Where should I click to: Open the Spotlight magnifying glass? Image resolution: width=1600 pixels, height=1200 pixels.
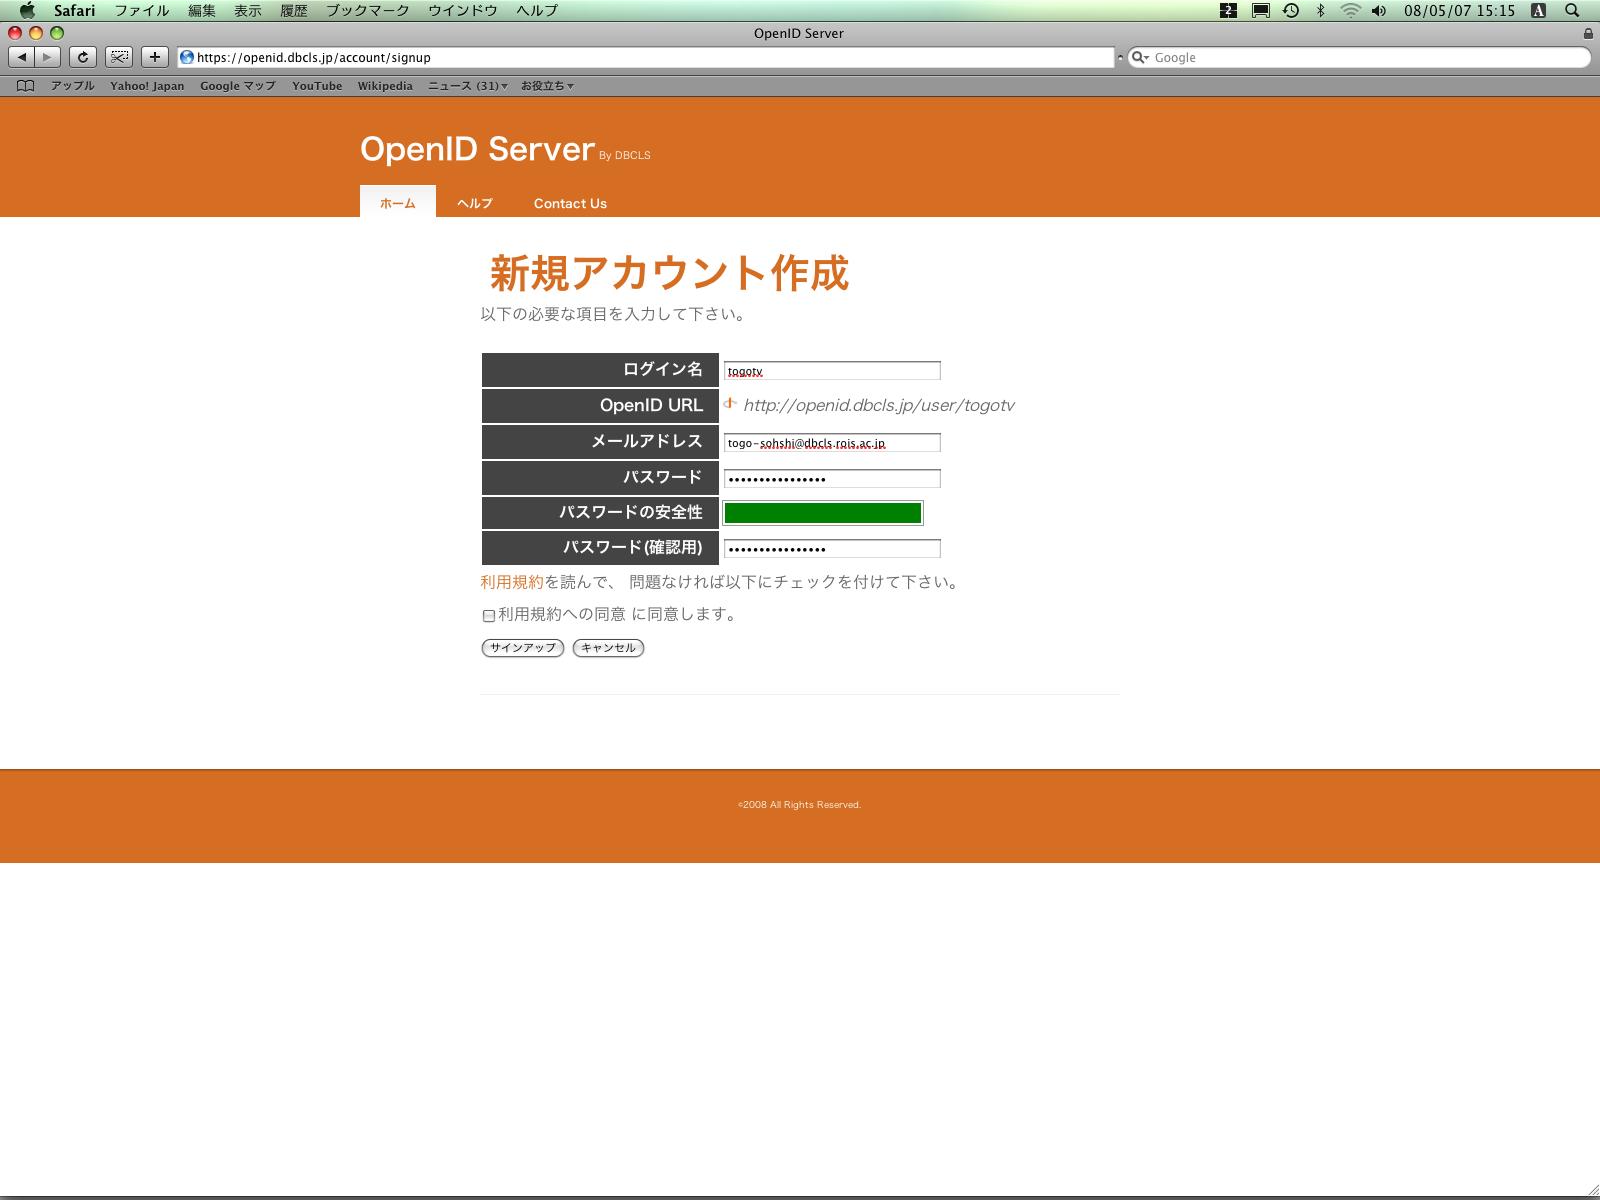click(x=1572, y=11)
